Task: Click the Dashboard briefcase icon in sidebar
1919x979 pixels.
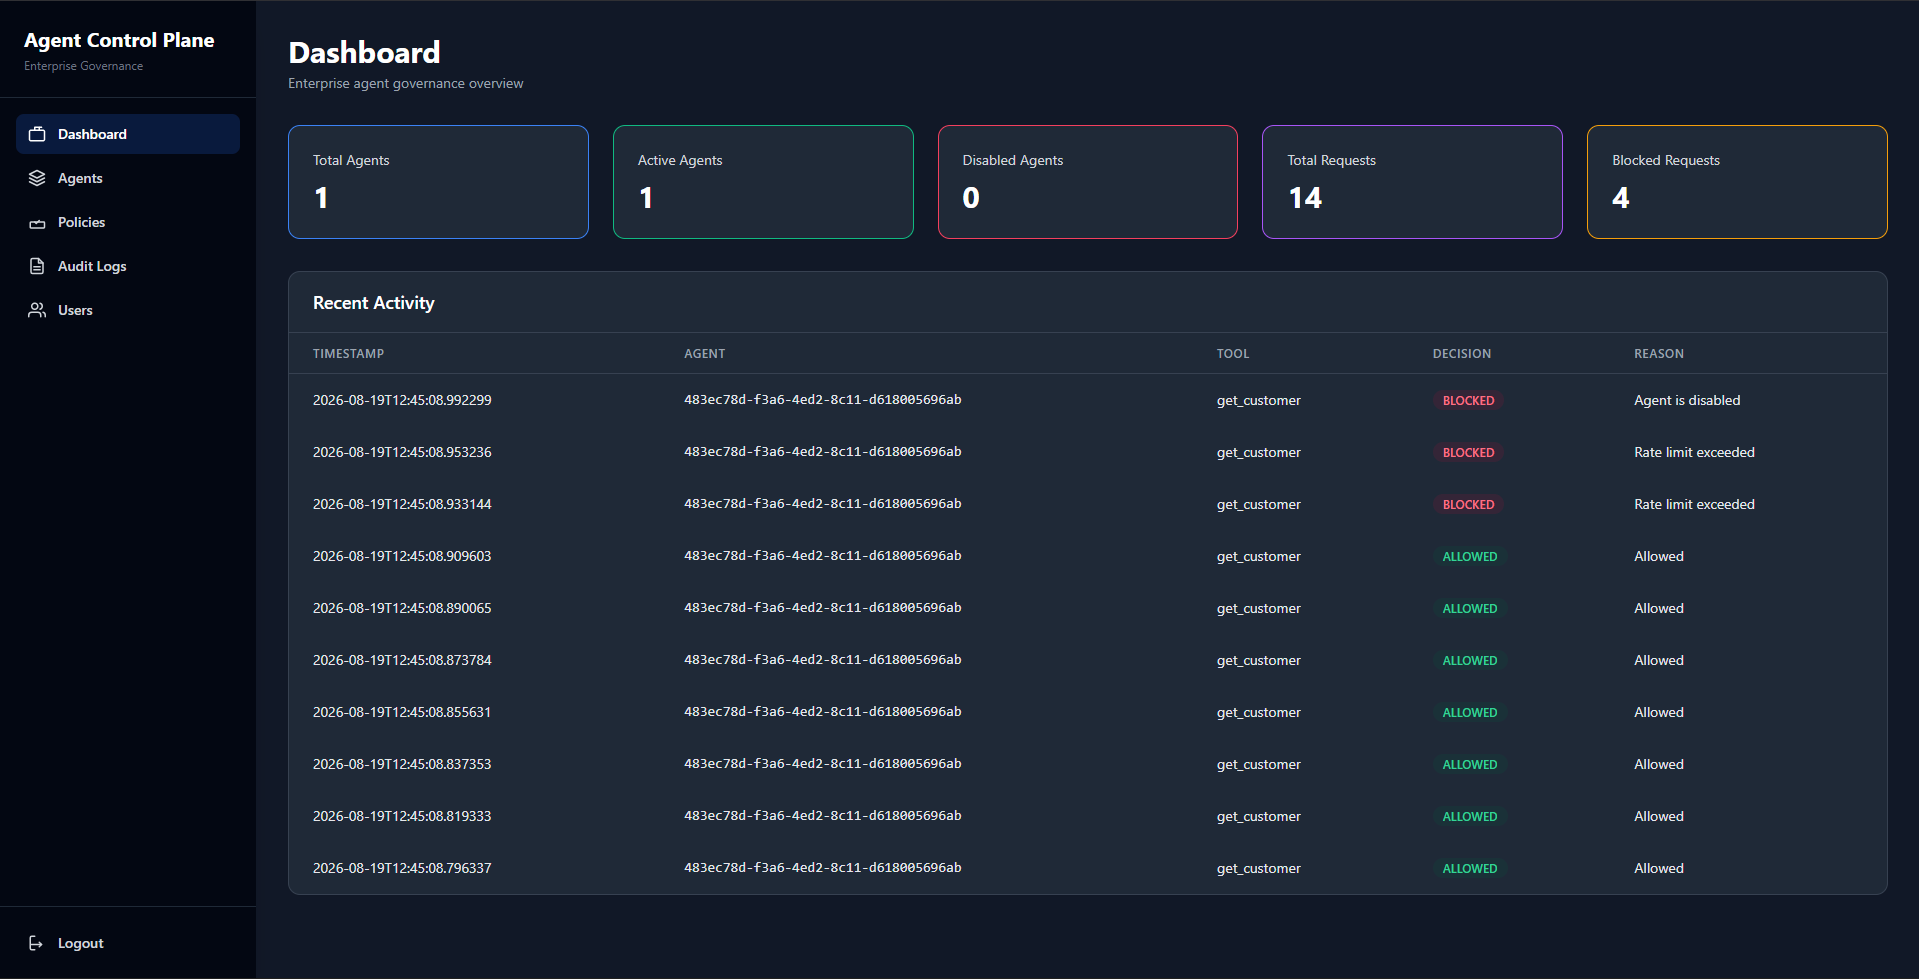Action: (x=37, y=134)
